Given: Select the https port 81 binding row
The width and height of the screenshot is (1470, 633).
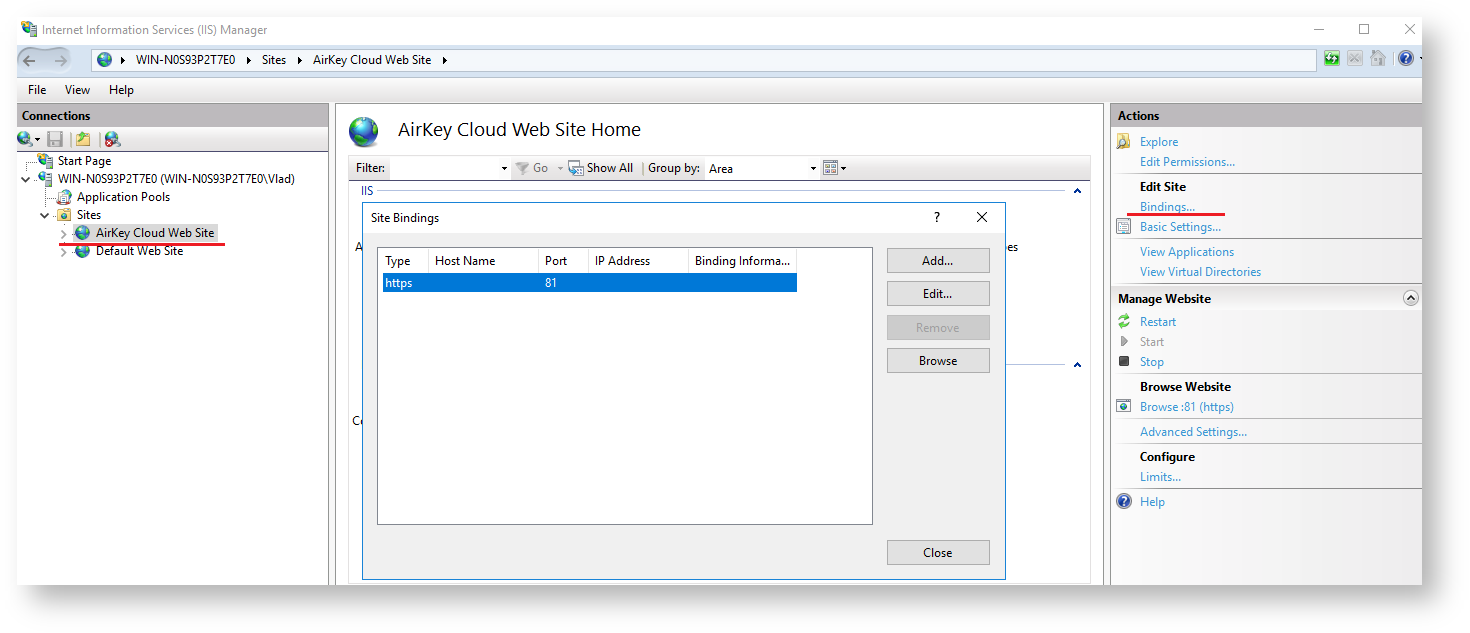Looking at the screenshot, I should click(589, 283).
